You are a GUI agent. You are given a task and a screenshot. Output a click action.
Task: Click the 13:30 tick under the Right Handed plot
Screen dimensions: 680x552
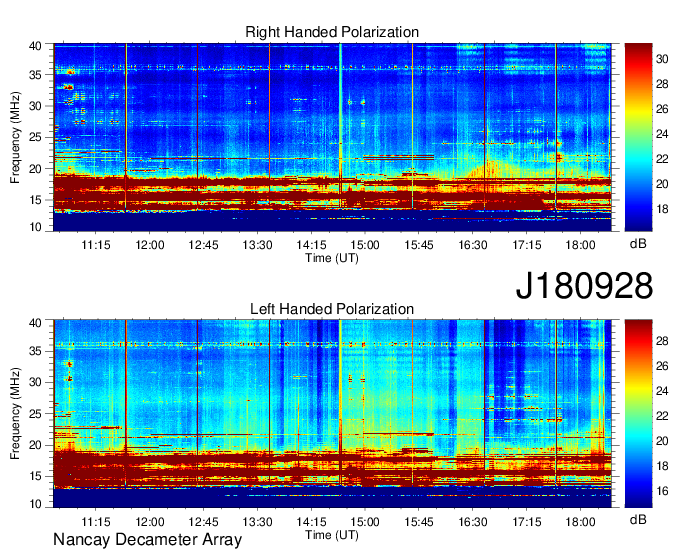point(257,245)
